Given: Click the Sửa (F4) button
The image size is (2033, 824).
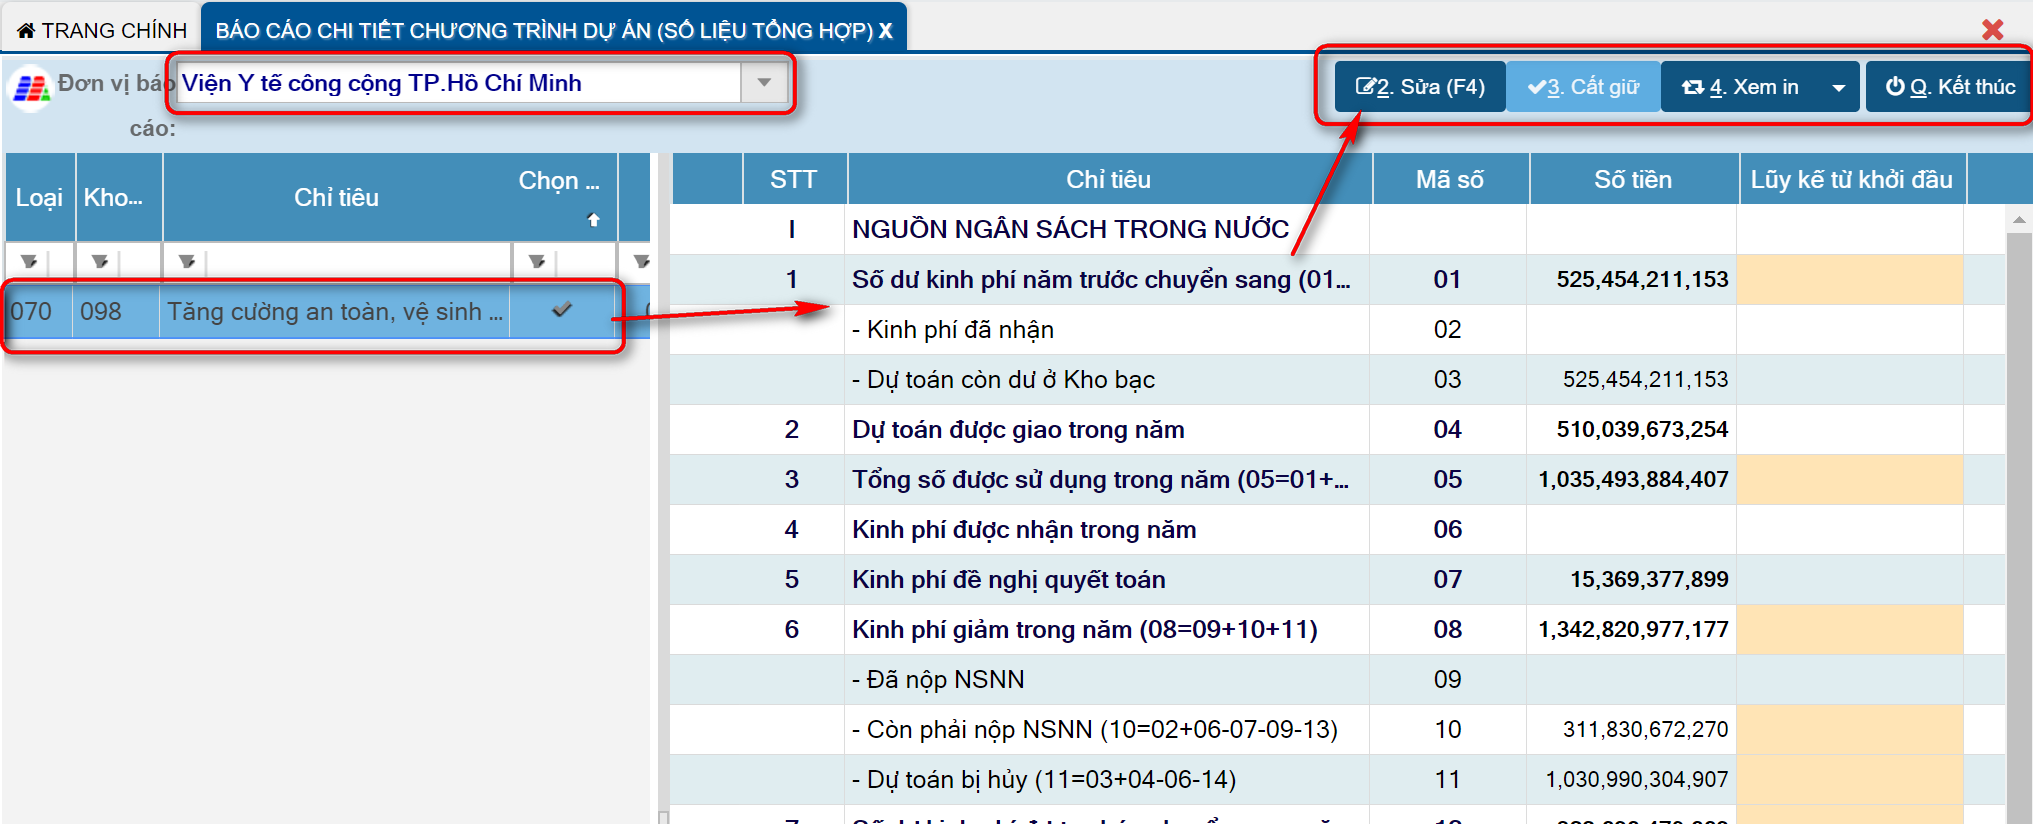Looking at the screenshot, I should click(x=1420, y=88).
